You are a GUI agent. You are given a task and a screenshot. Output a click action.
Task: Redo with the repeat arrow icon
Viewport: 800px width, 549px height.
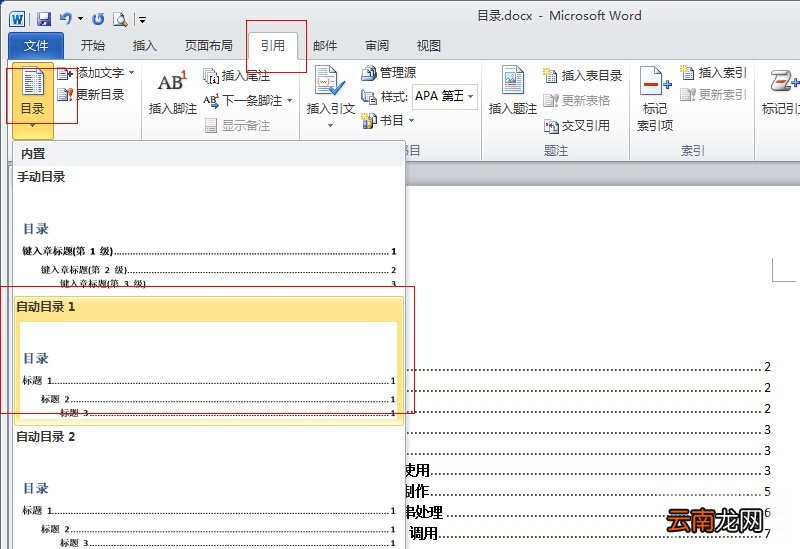(98, 19)
